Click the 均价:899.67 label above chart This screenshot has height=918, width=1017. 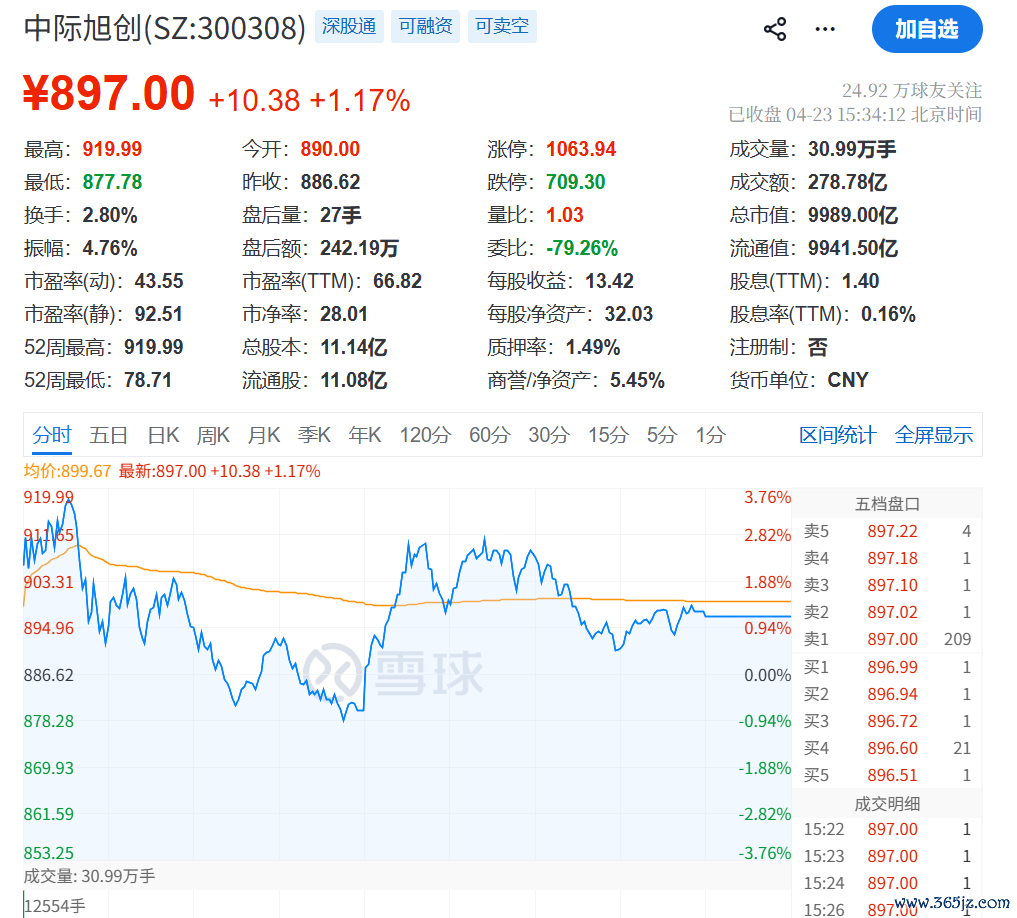click(67, 471)
